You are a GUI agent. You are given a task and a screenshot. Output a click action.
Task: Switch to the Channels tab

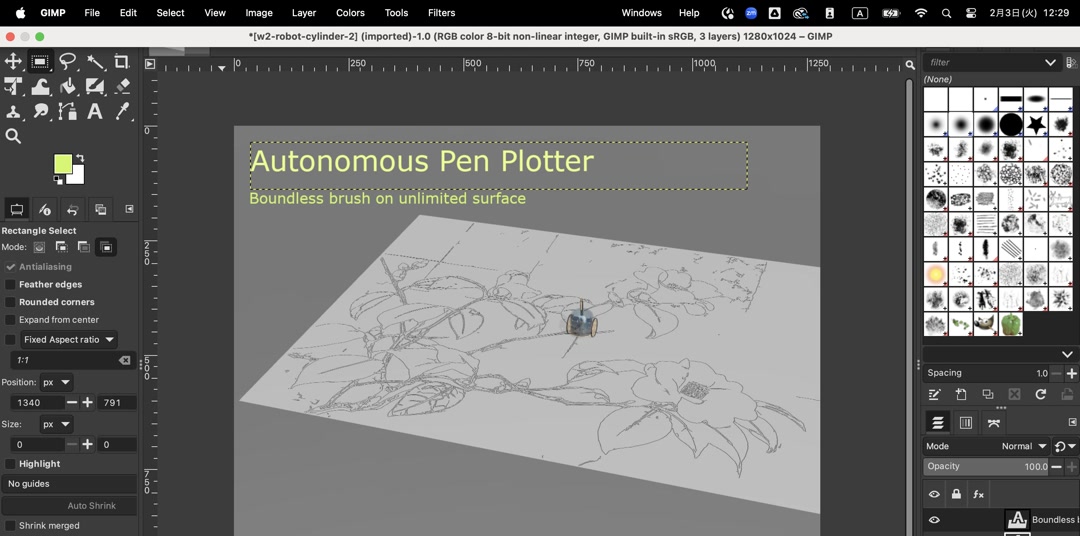point(966,422)
